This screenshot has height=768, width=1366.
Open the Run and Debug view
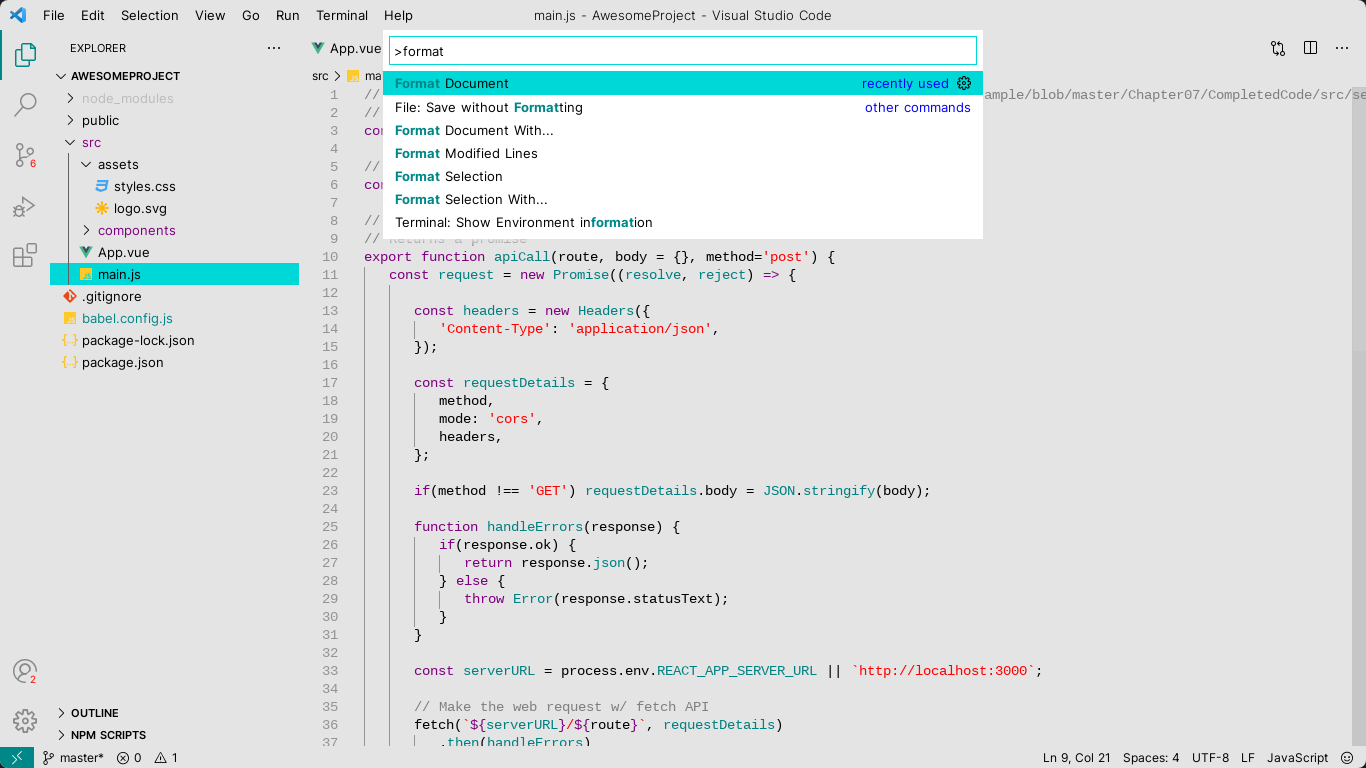click(x=25, y=207)
